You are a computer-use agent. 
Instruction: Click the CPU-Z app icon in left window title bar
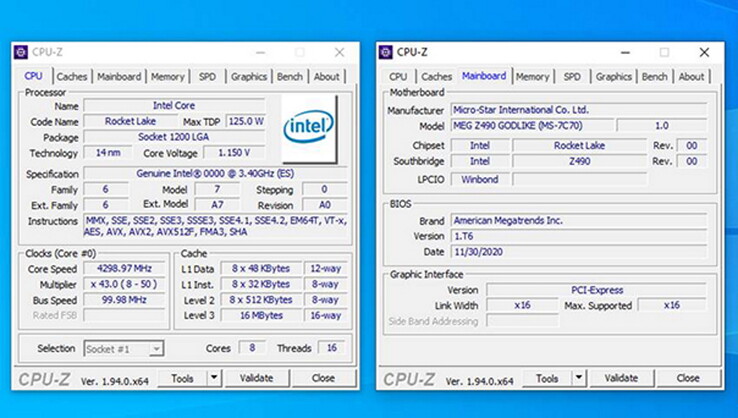21,52
